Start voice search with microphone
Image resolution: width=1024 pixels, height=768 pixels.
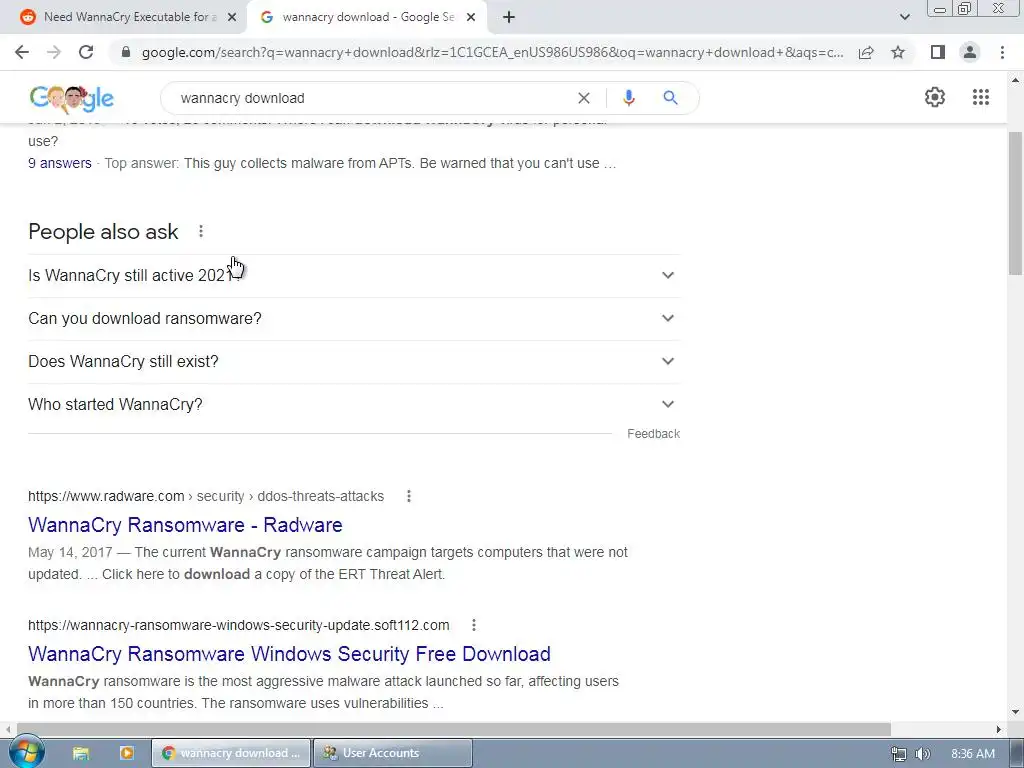click(x=628, y=98)
